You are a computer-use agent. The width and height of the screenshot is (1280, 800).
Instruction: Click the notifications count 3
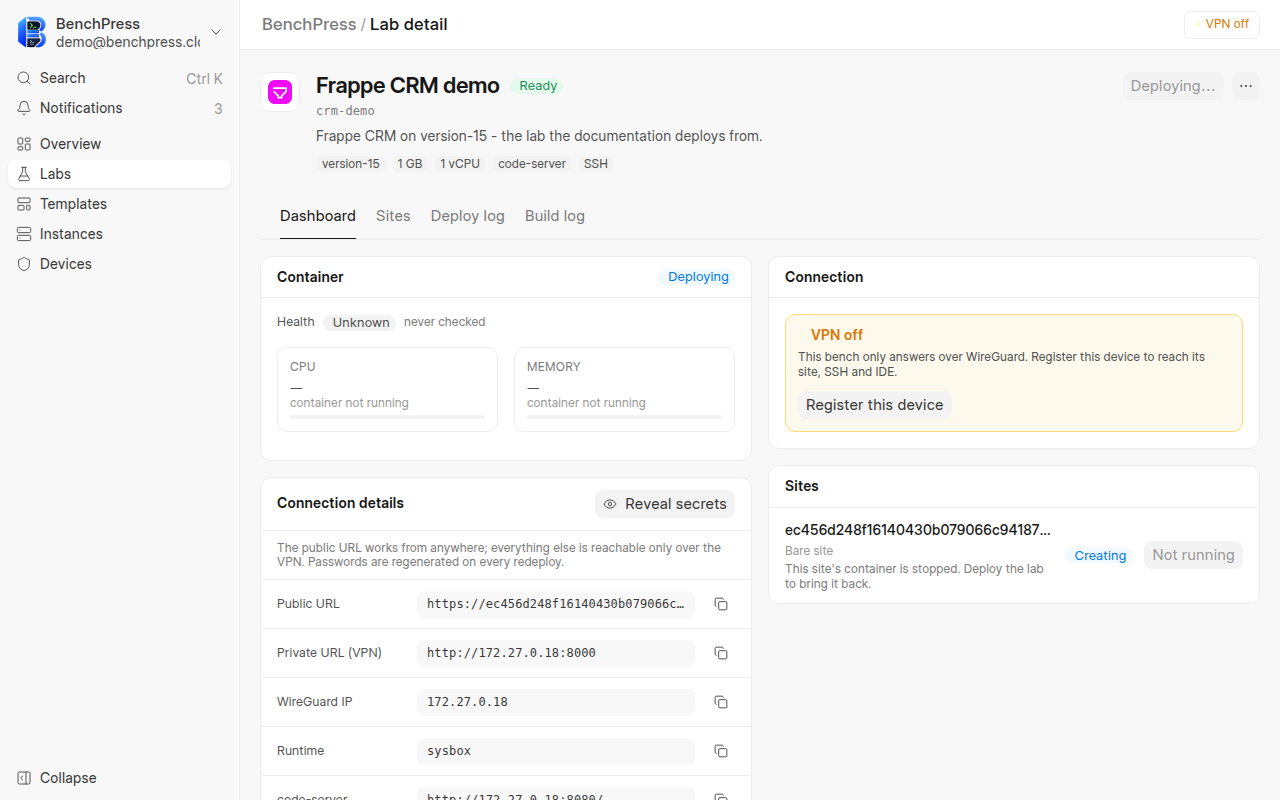tap(218, 108)
